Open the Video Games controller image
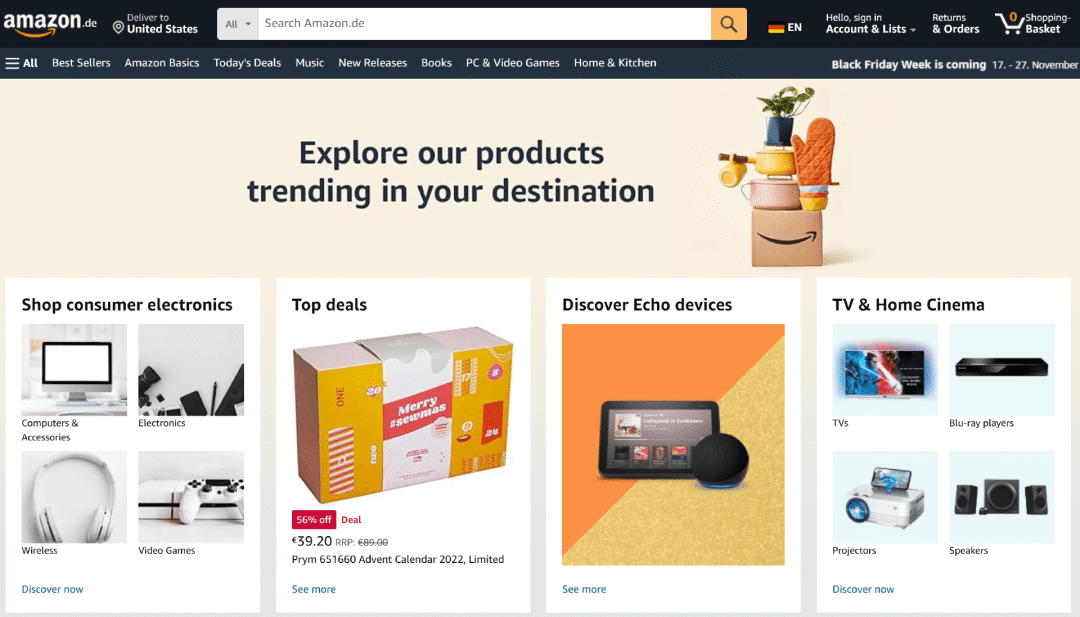Screen dimensions: 1080x617 click(x=191, y=497)
